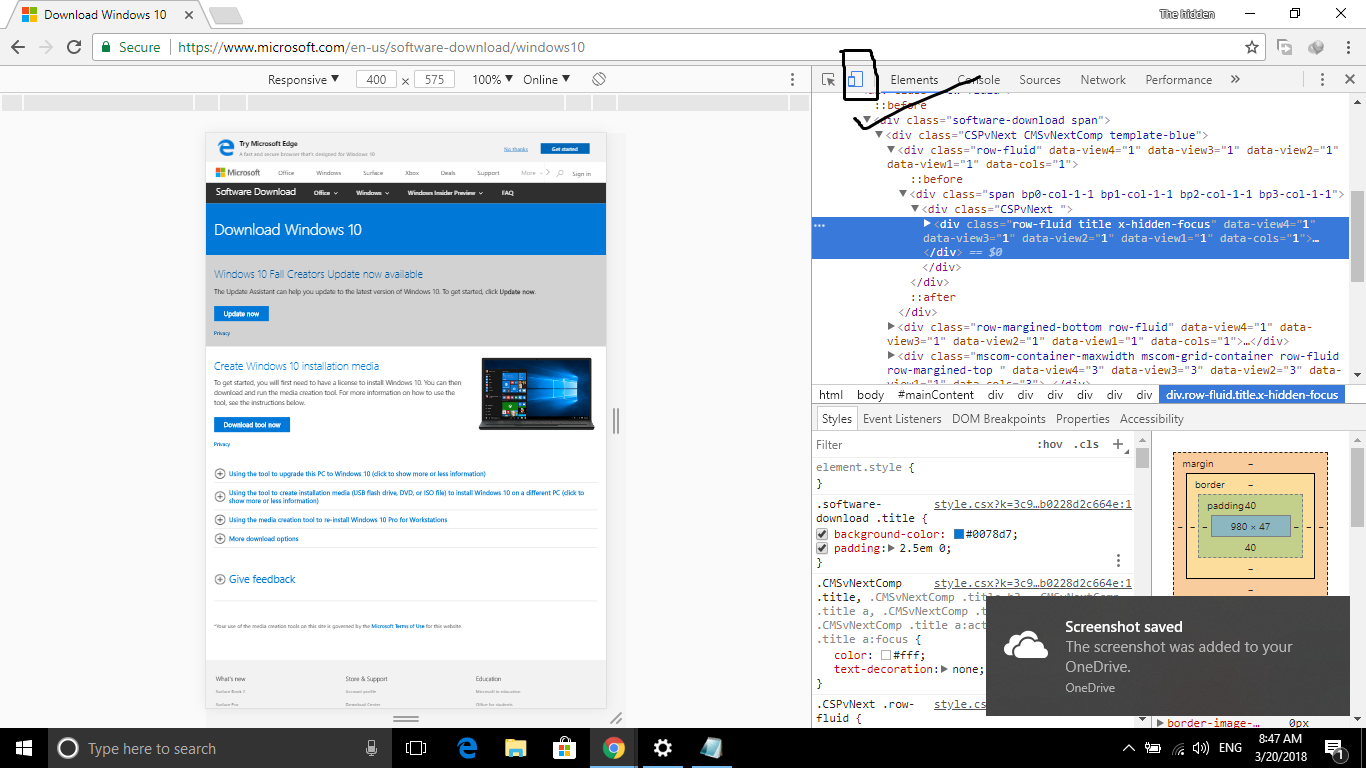Show more DevTools tabs chevron

click(1235, 80)
